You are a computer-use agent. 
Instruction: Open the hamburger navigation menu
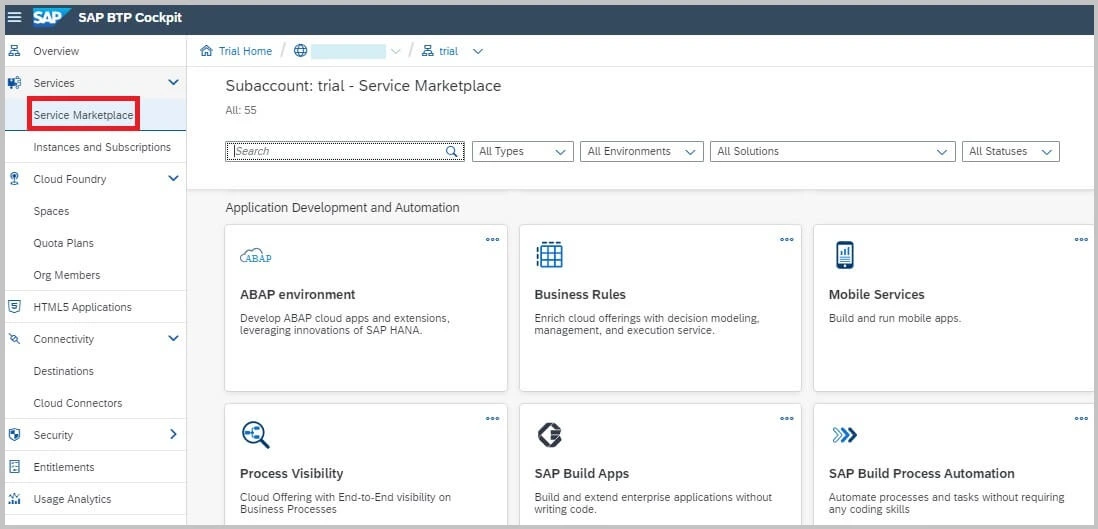pyautogui.click(x=15, y=18)
